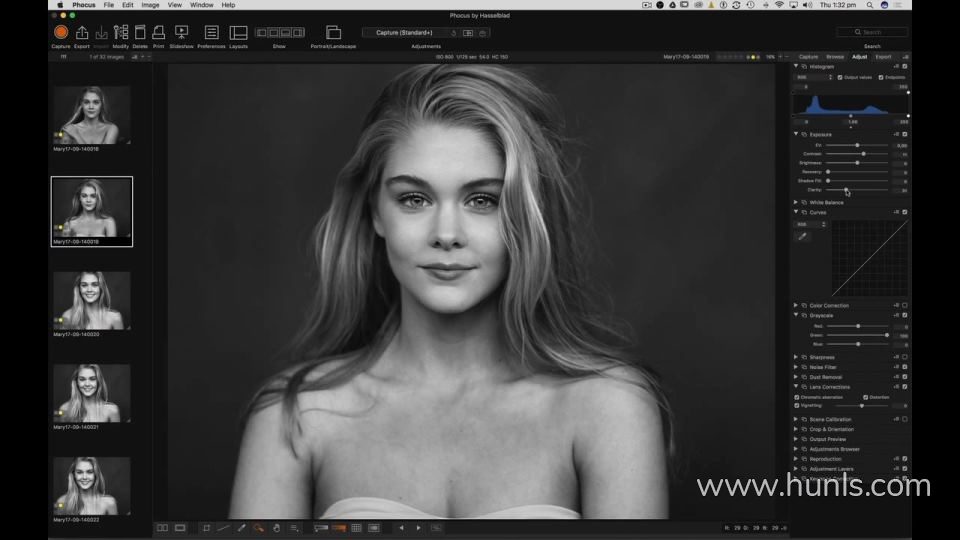The image size is (960, 540).
Task: Open the Capture (Standard+) adjustments dropdown
Action: [405, 32]
